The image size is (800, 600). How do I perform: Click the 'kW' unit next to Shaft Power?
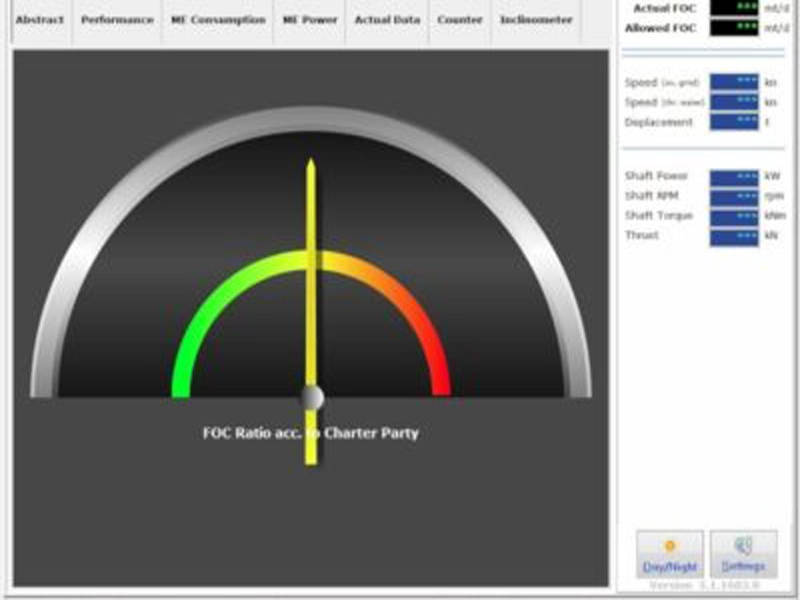(772, 177)
